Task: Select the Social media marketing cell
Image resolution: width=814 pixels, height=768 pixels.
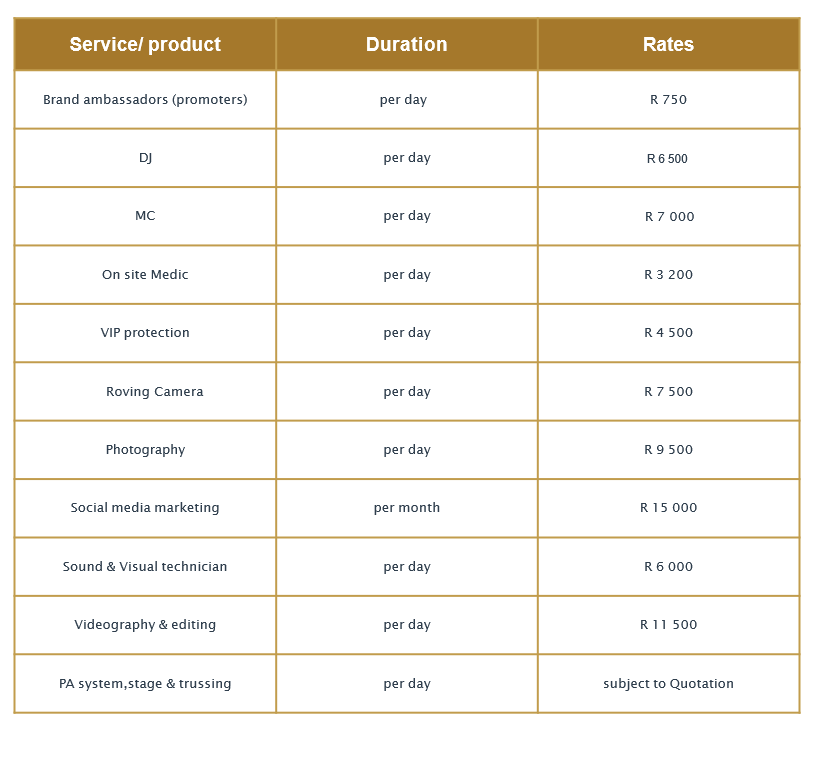Action: pyautogui.click(x=145, y=508)
